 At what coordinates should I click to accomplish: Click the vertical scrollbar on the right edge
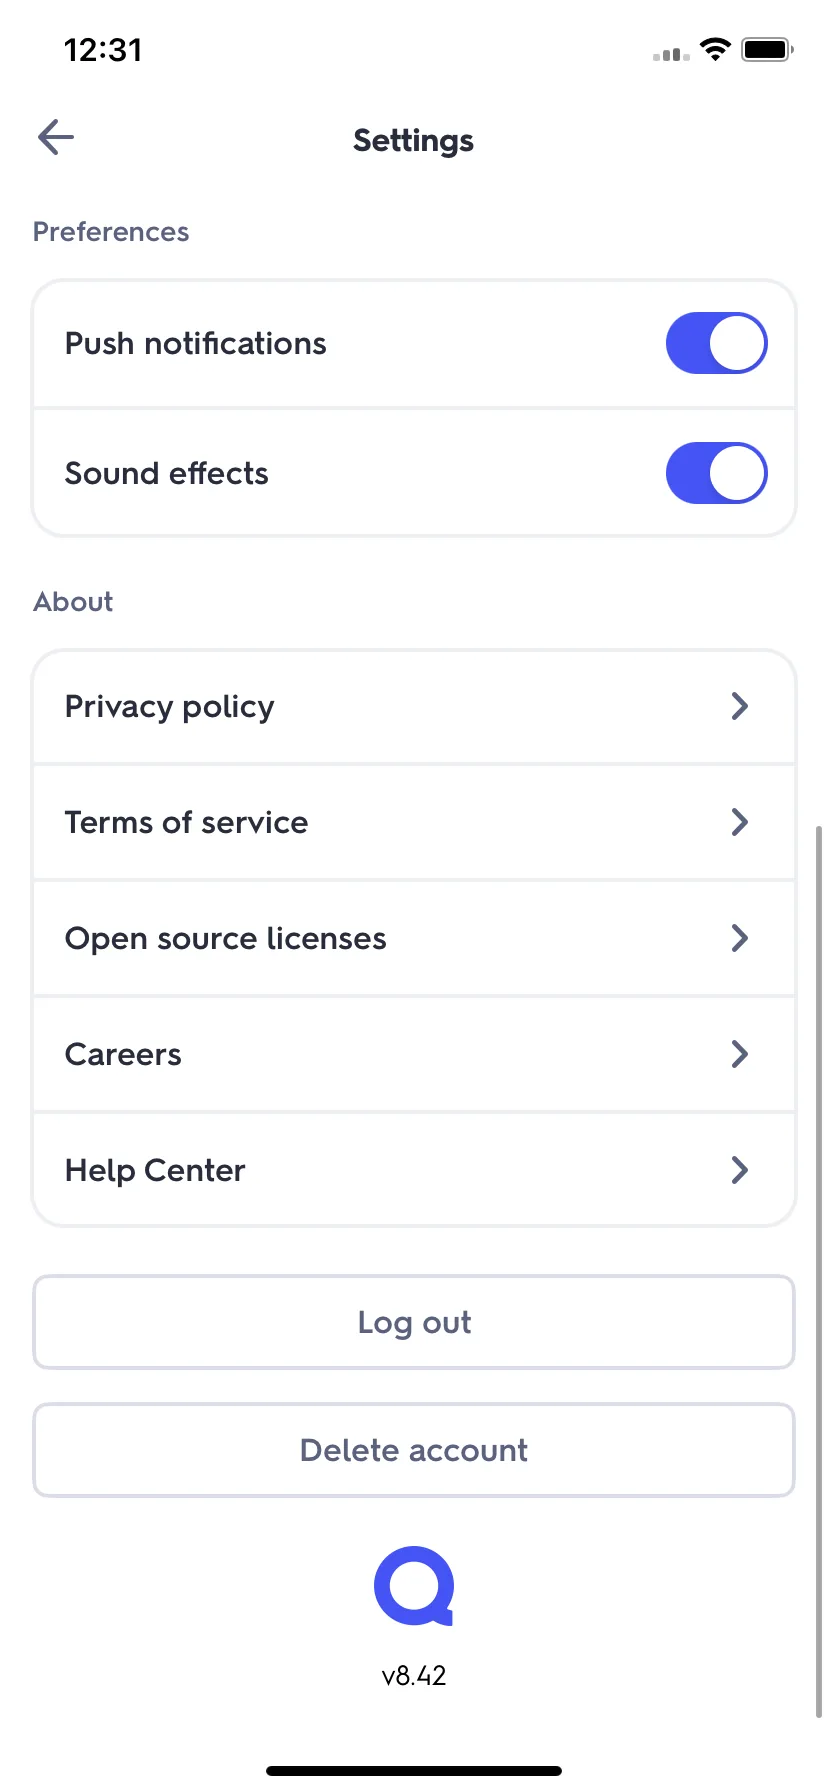(x=819, y=1271)
